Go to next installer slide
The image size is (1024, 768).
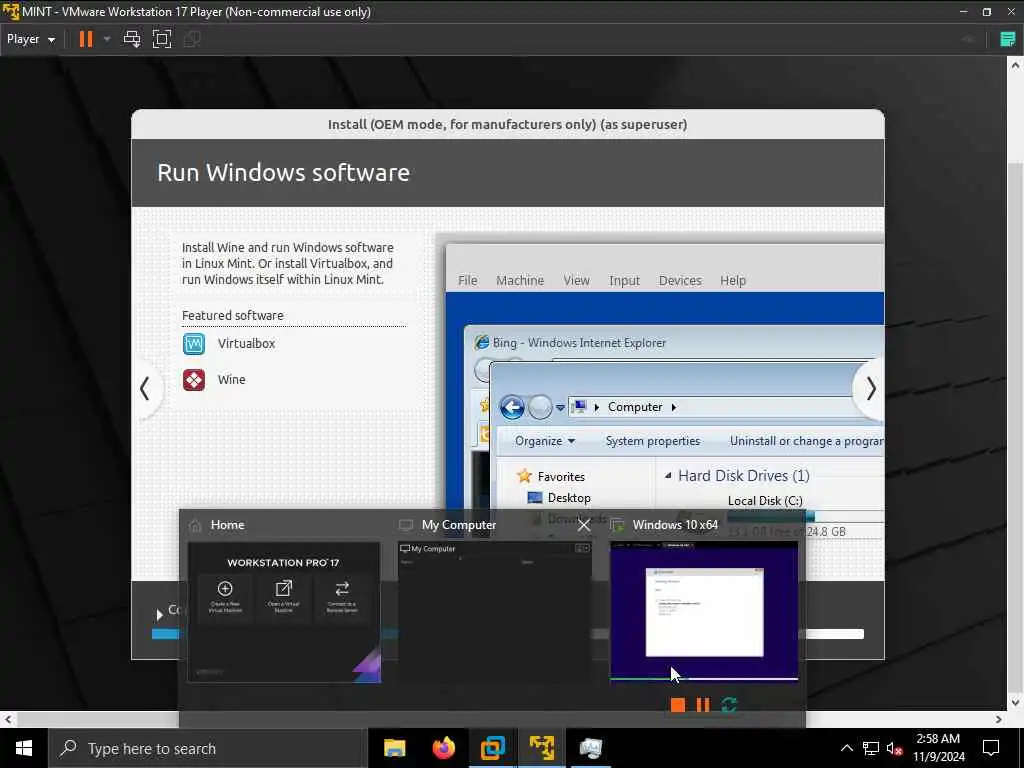[x=870, y=389]
